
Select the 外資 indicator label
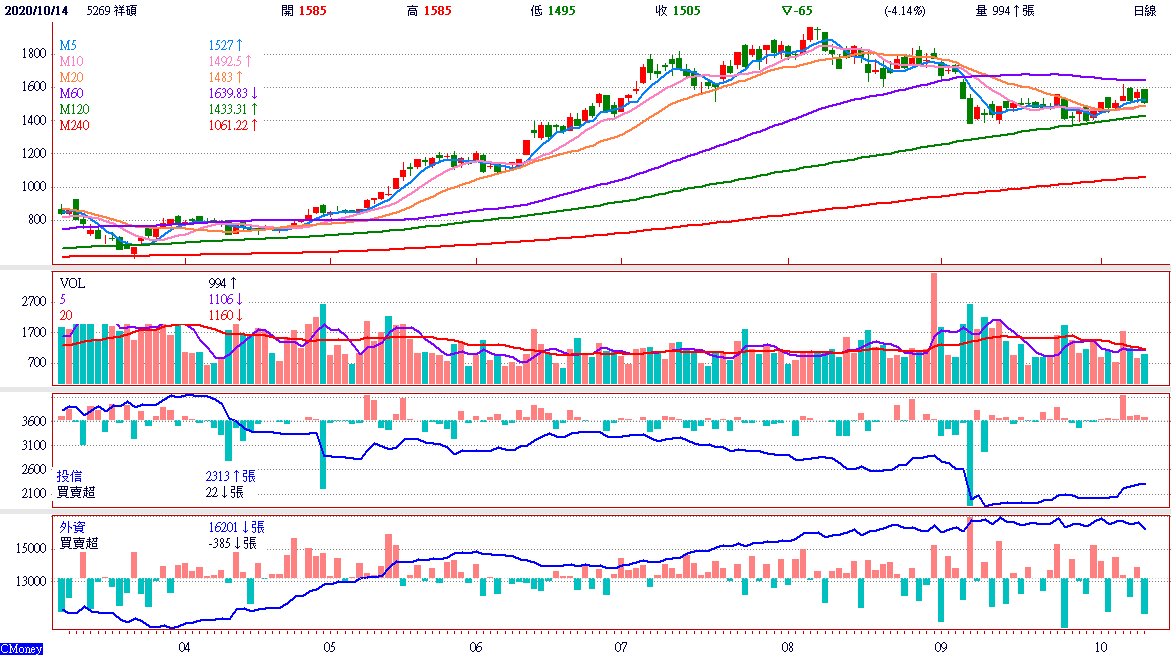click(x=72, y=527)
